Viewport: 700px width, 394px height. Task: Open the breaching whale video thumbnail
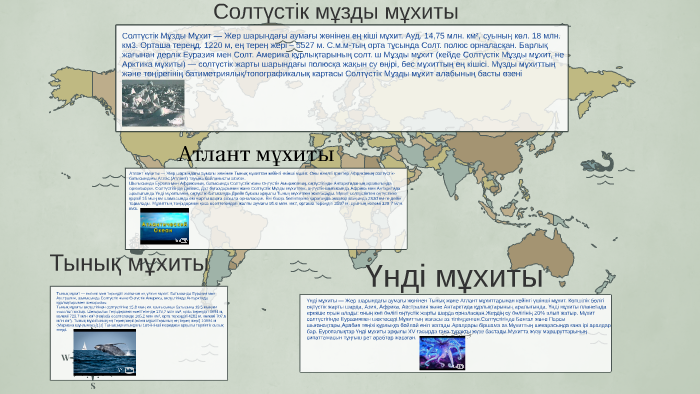104,352
